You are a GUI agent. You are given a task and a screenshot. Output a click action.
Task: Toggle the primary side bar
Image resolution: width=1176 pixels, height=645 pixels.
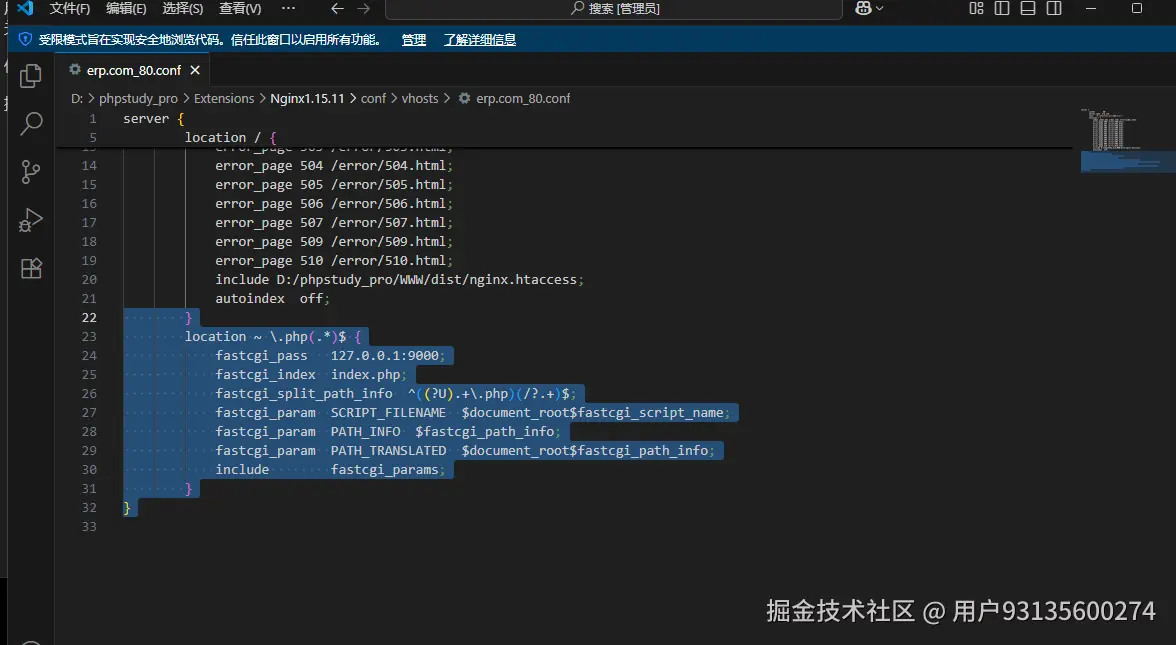click(1002, 8)
